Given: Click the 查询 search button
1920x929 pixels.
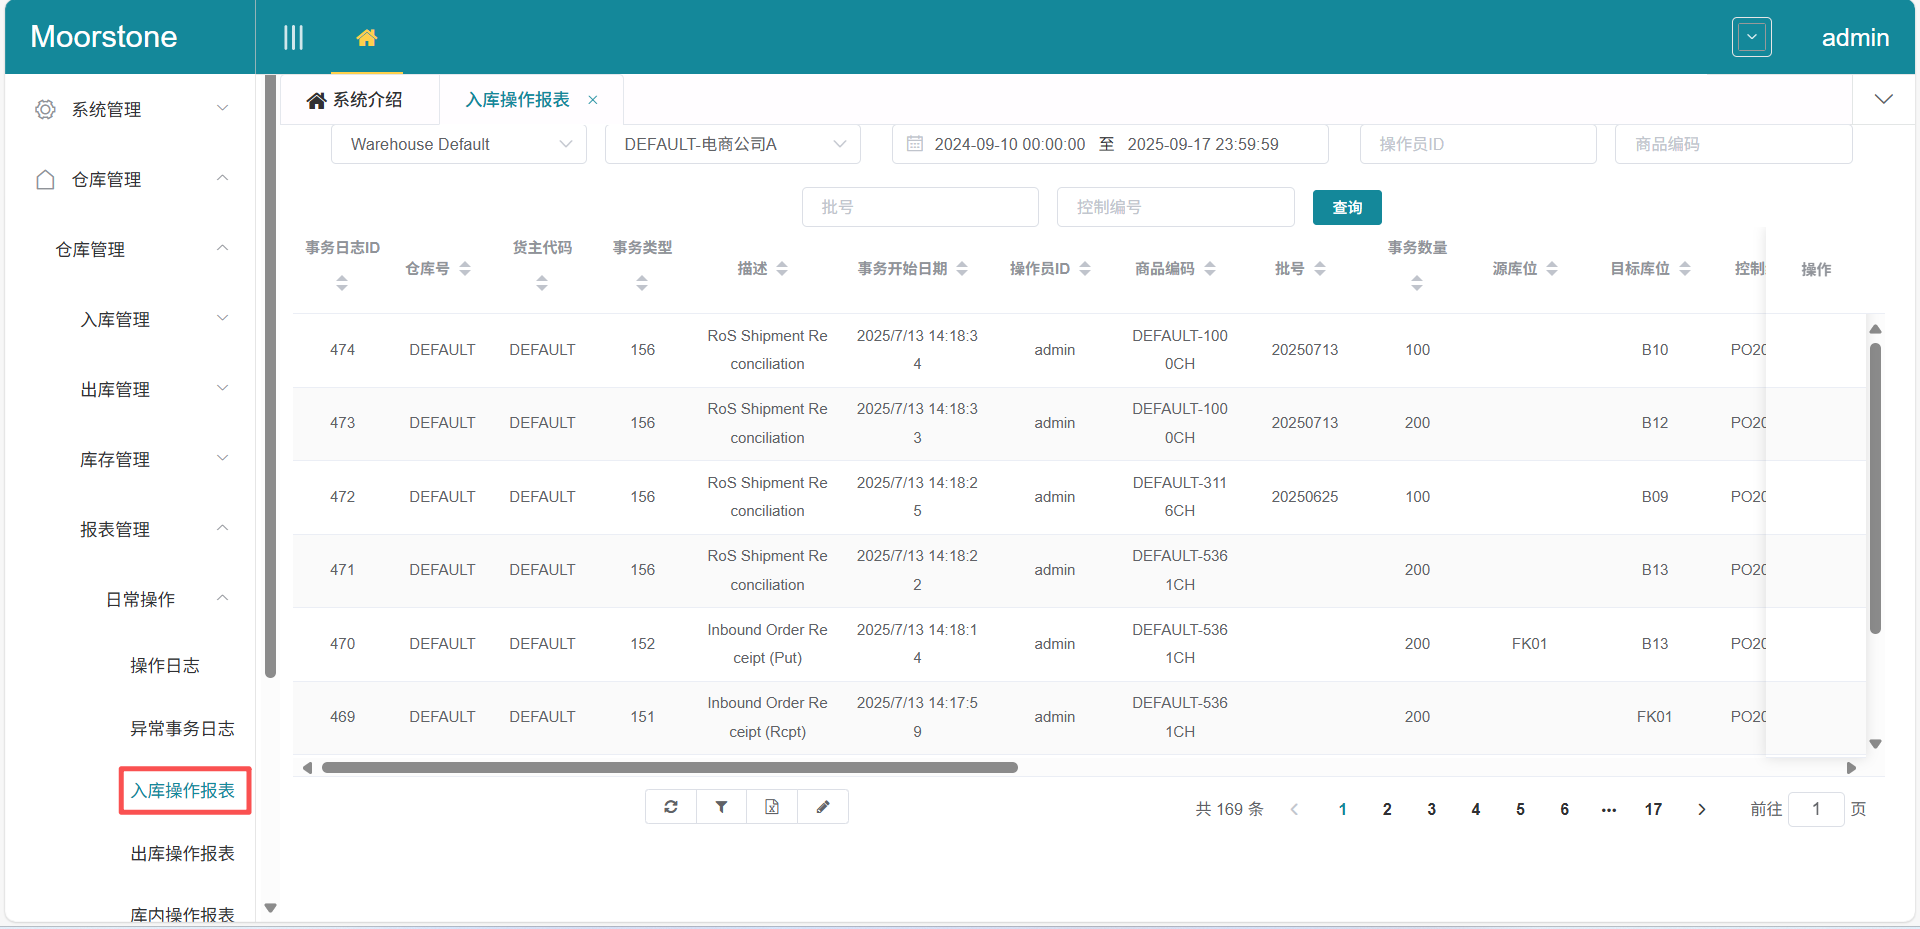Looking at the screenshot, I should click(x=1346, y=207).
